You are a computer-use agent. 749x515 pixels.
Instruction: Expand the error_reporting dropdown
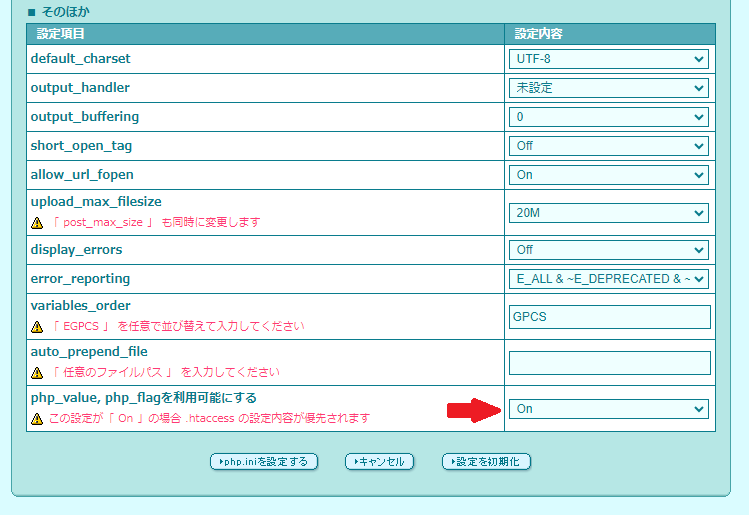click(609, 279)
